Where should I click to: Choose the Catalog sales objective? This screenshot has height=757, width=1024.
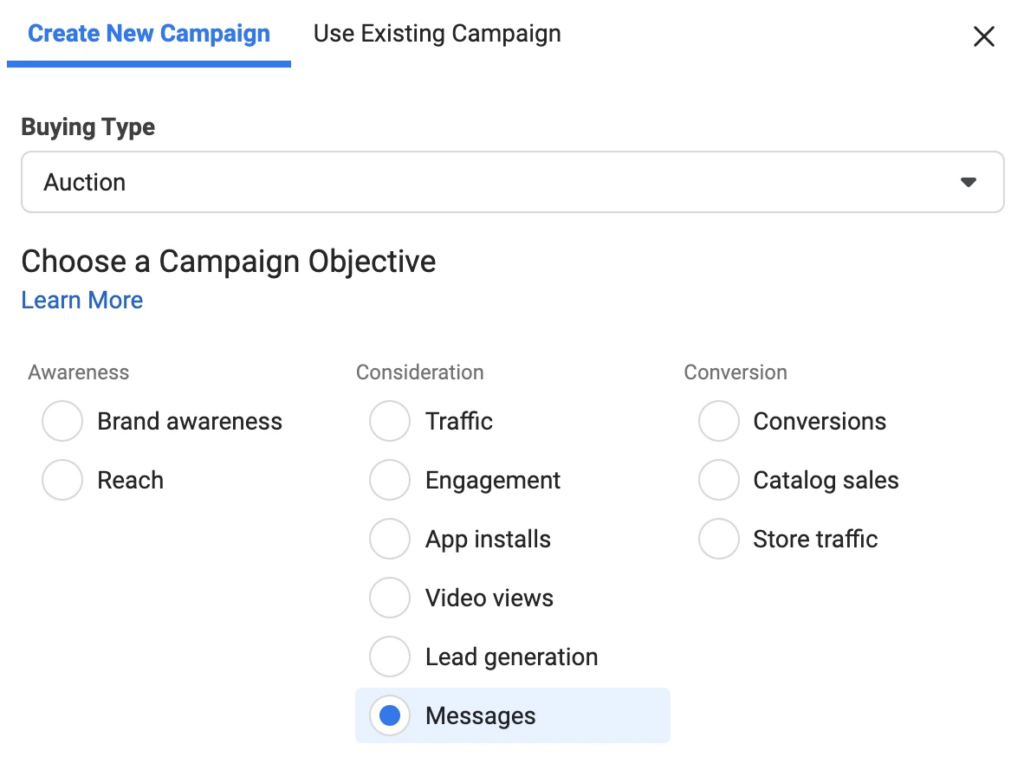pos(718,480)
